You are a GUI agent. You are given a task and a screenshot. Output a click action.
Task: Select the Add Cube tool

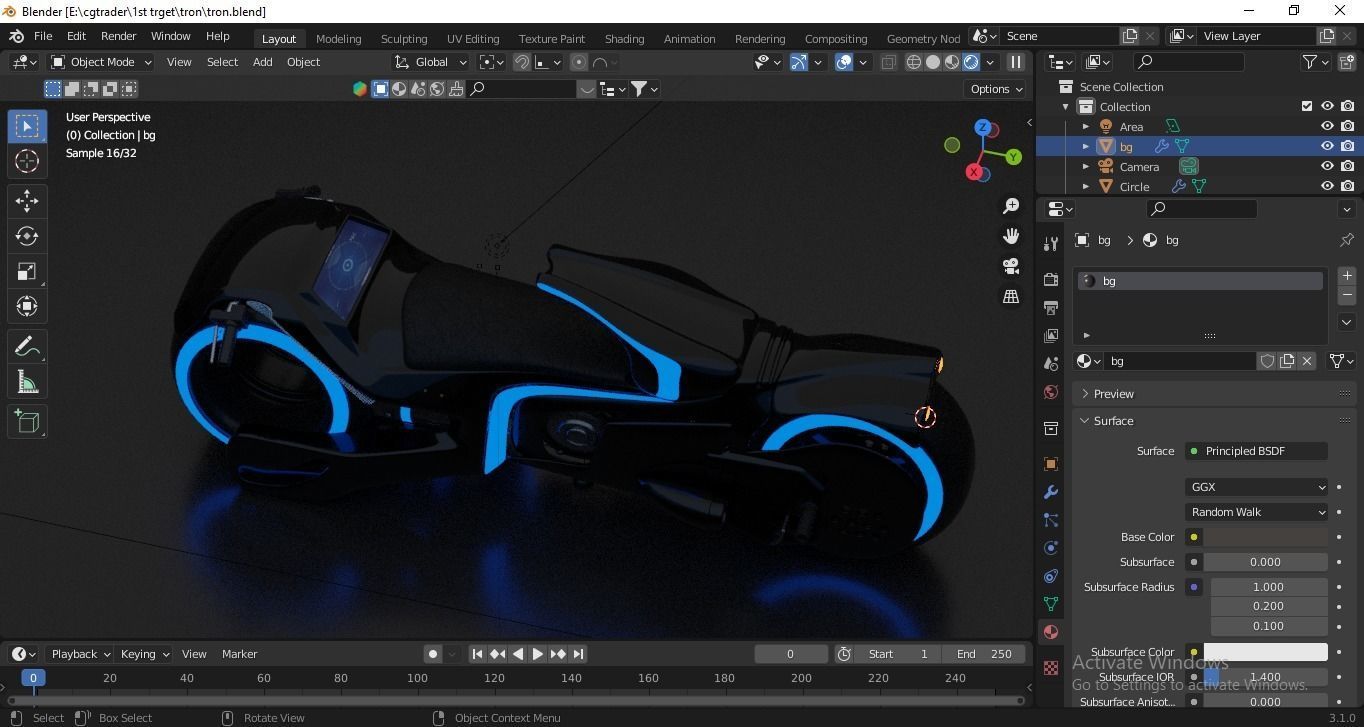(x=27, y=421)
